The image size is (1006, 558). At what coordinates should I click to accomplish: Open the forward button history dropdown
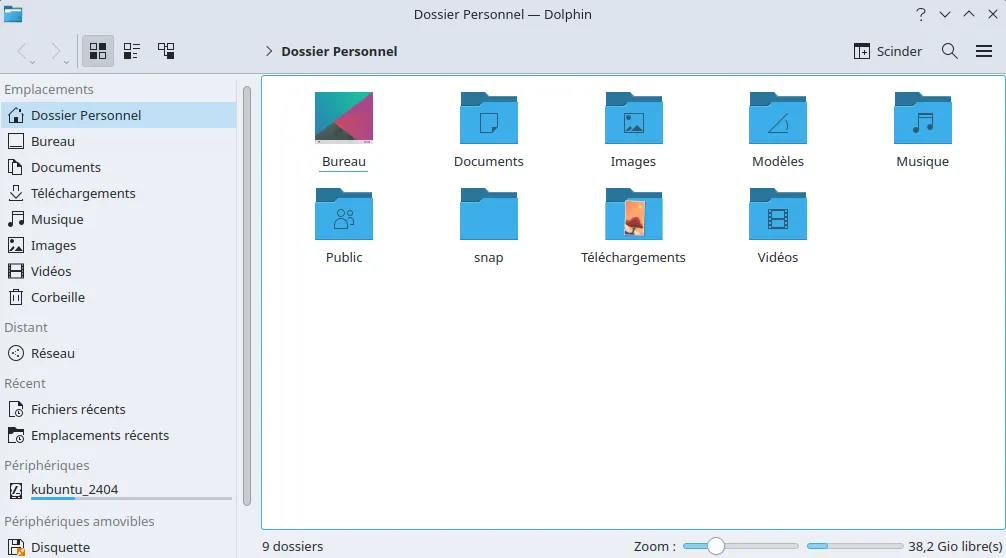click(x=66, y=62)
